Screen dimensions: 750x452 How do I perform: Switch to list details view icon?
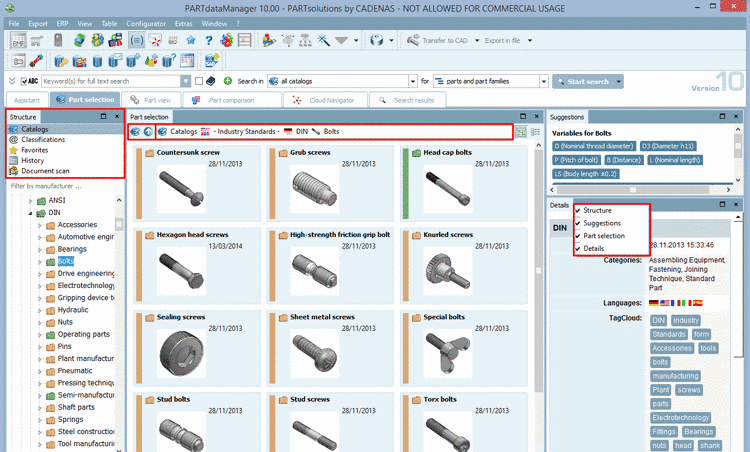click(535, 132)
